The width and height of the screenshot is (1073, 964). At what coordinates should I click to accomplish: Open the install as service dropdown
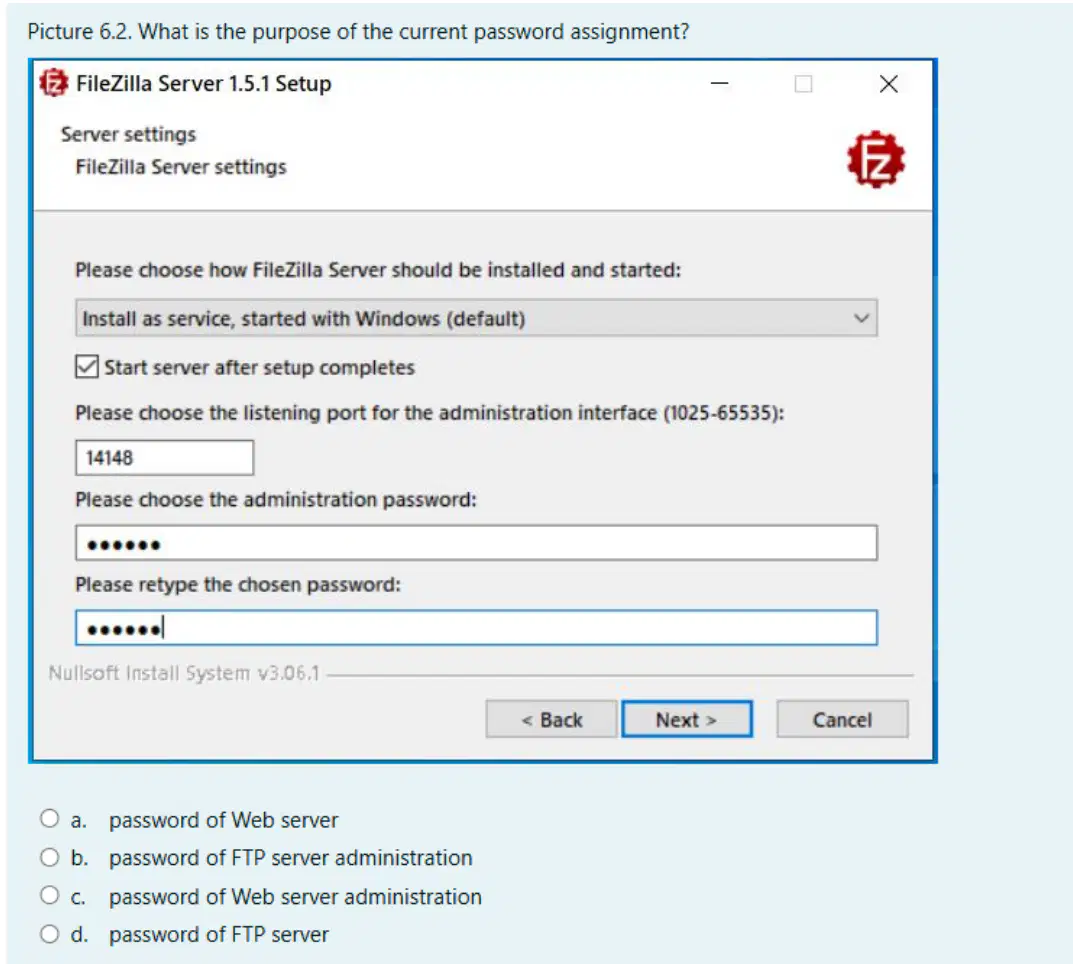[476, 318]
